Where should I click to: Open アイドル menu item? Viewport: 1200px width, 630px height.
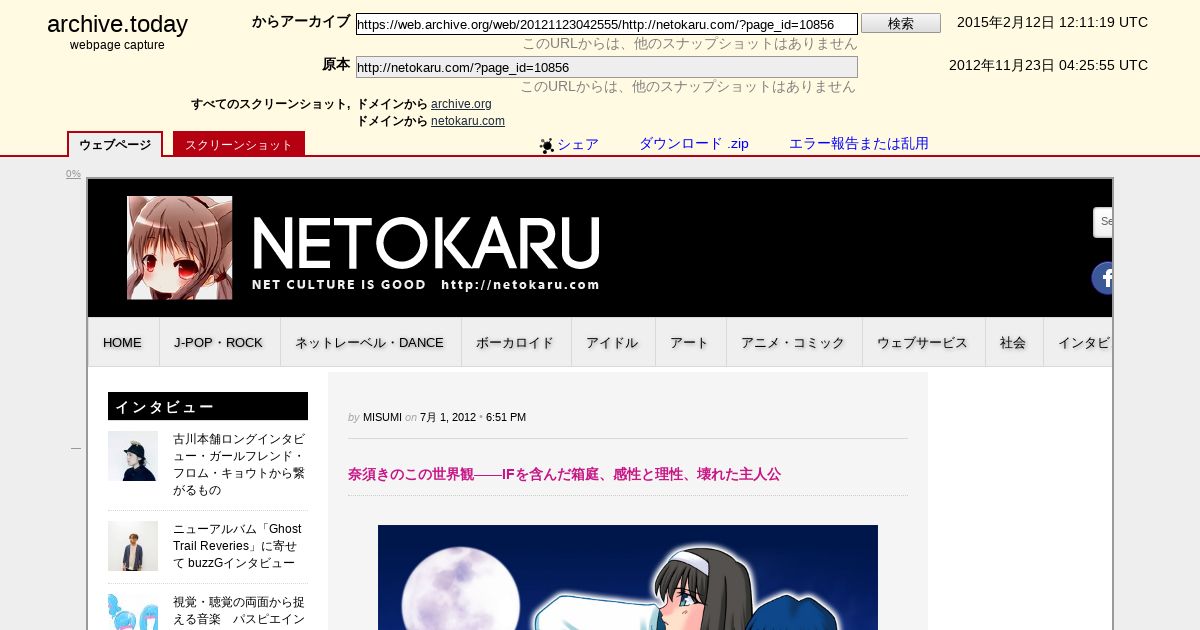612,342
